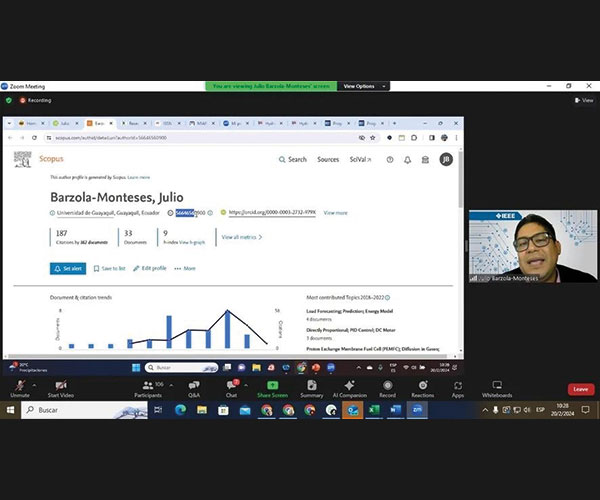Open the meeting Summary tool

(x=311, y=389)
